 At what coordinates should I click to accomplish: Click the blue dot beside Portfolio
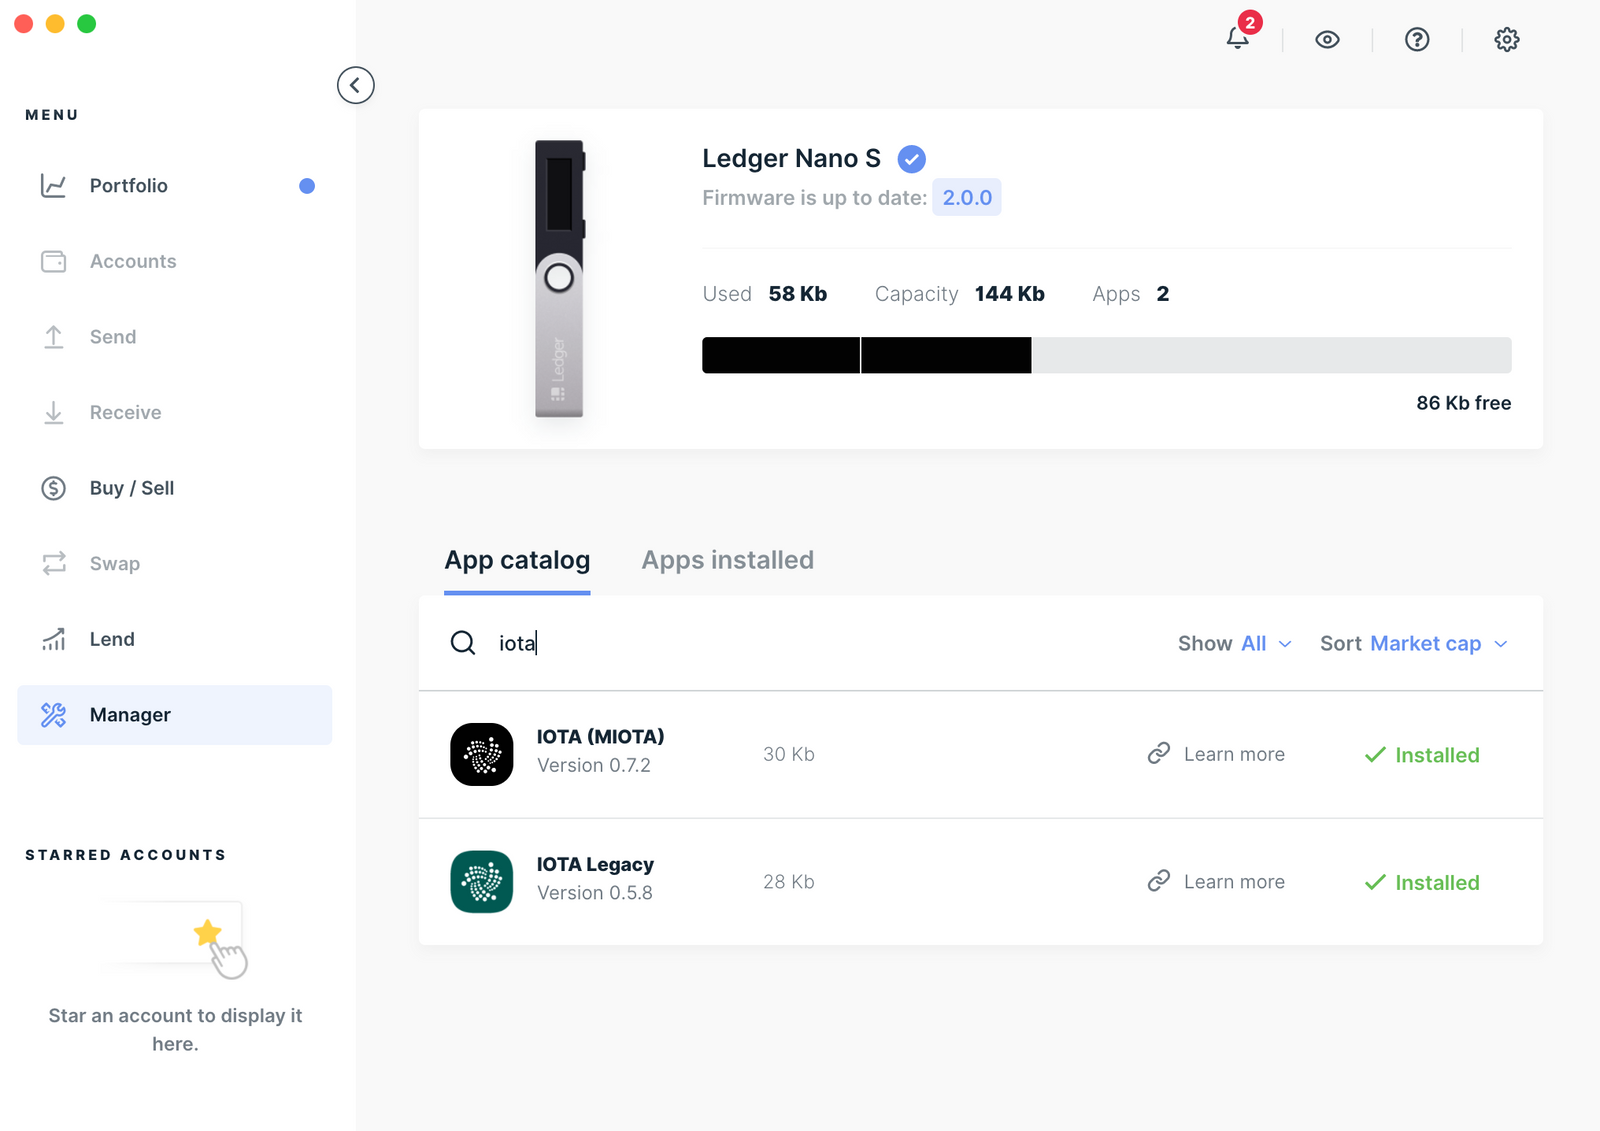click(x=307, y=186)
